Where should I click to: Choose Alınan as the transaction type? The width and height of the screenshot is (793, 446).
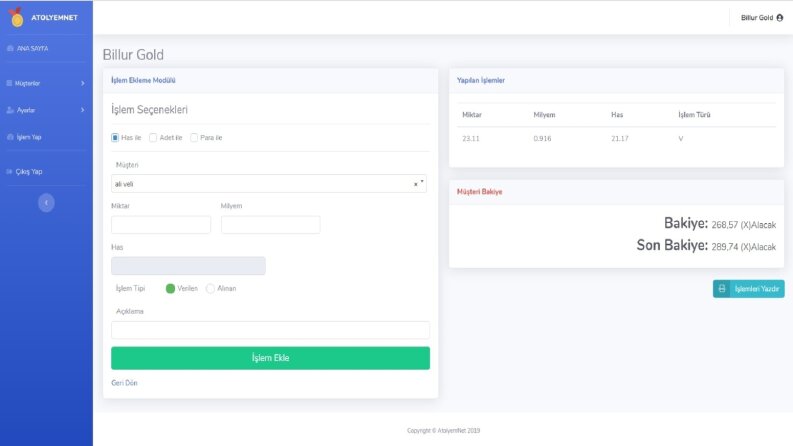click(210, 288)
